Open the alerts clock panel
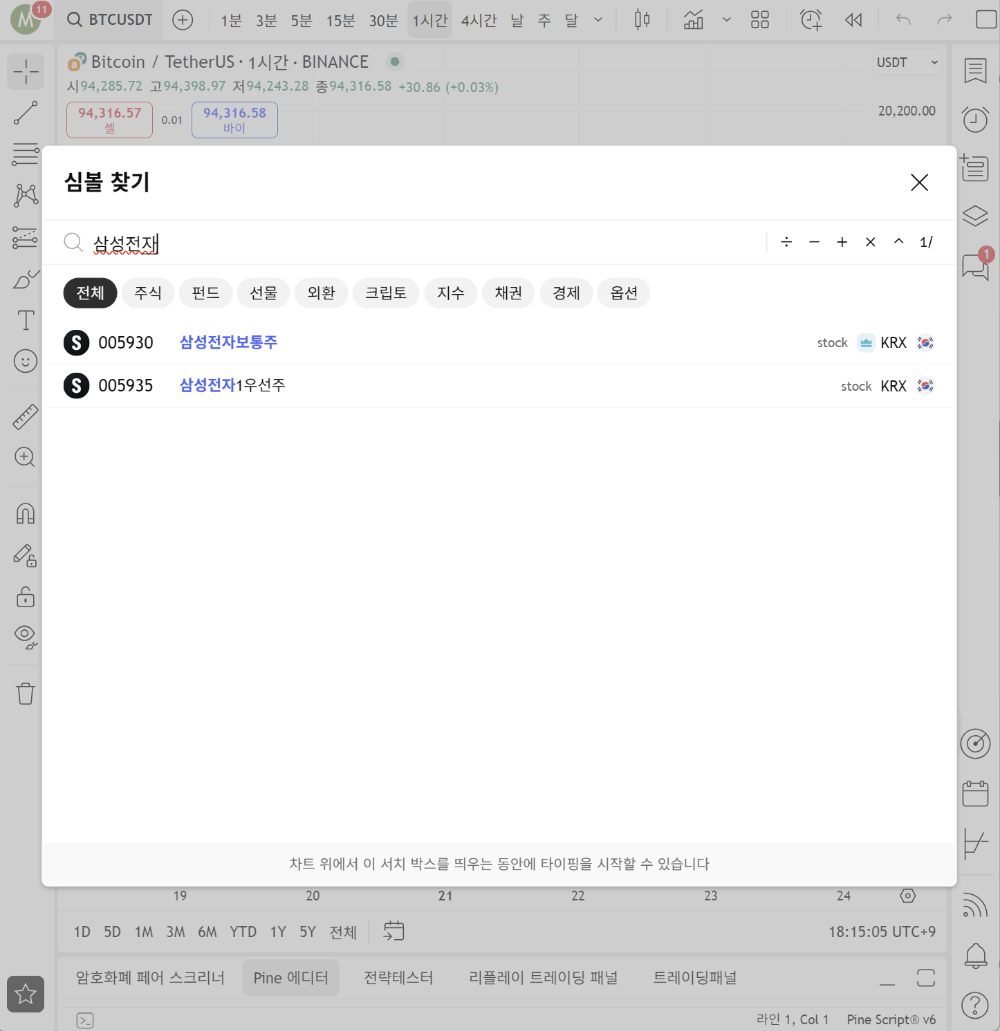The width and height of the screenshot is (1000, 1031). point(975,119)
